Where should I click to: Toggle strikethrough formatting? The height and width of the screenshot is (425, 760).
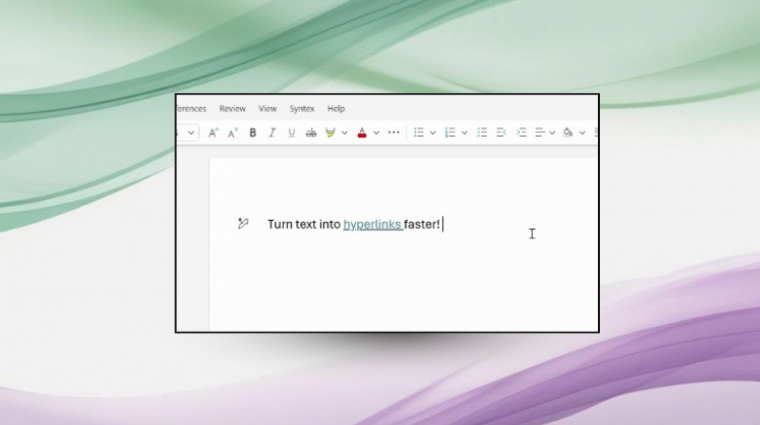(311, 133)
